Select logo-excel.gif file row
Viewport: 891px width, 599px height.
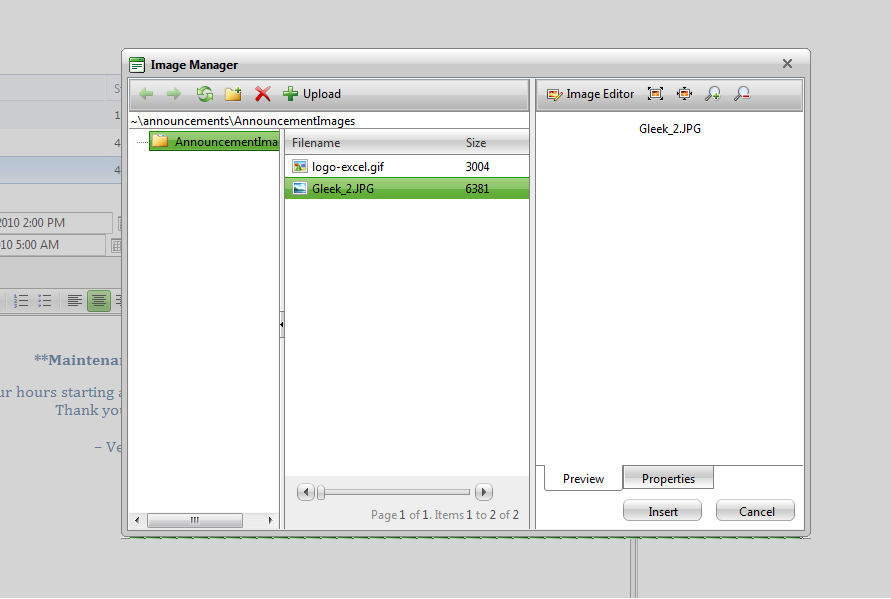pos(407,167)
